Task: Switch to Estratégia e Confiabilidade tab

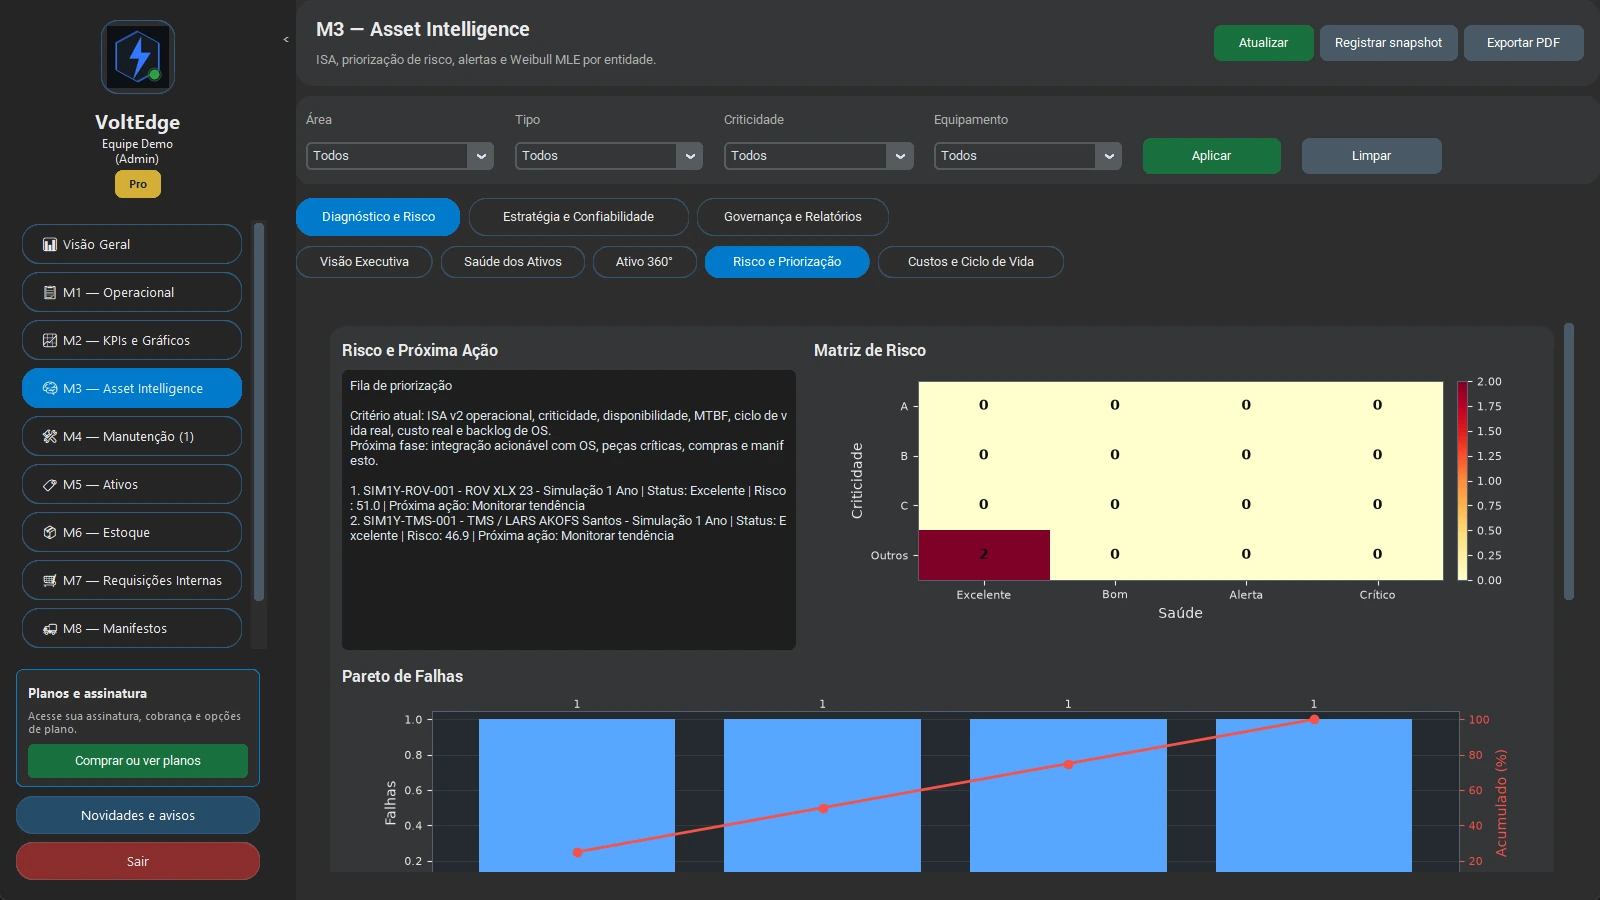Action: pyautogui.click(x=578, y=217)
